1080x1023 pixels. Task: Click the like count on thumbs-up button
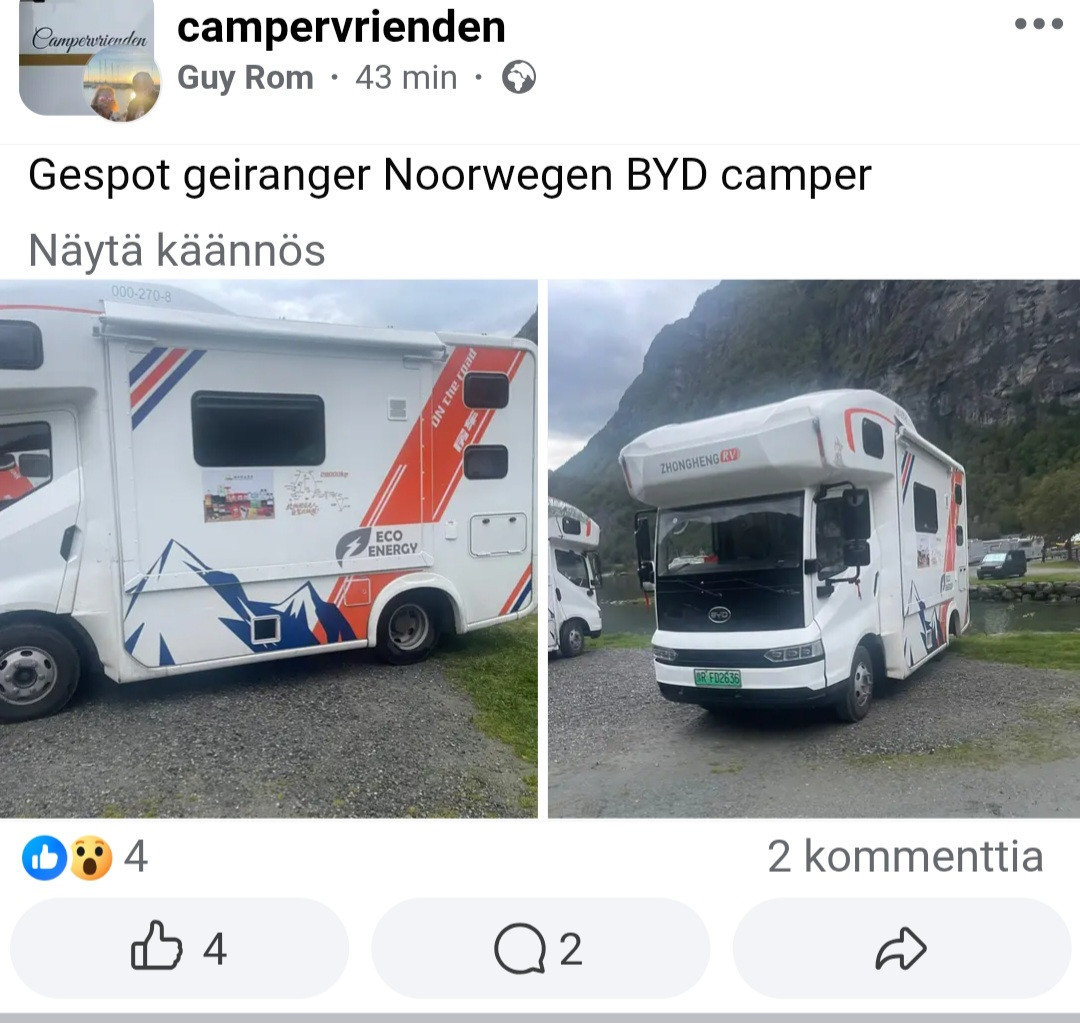[215, 949]
